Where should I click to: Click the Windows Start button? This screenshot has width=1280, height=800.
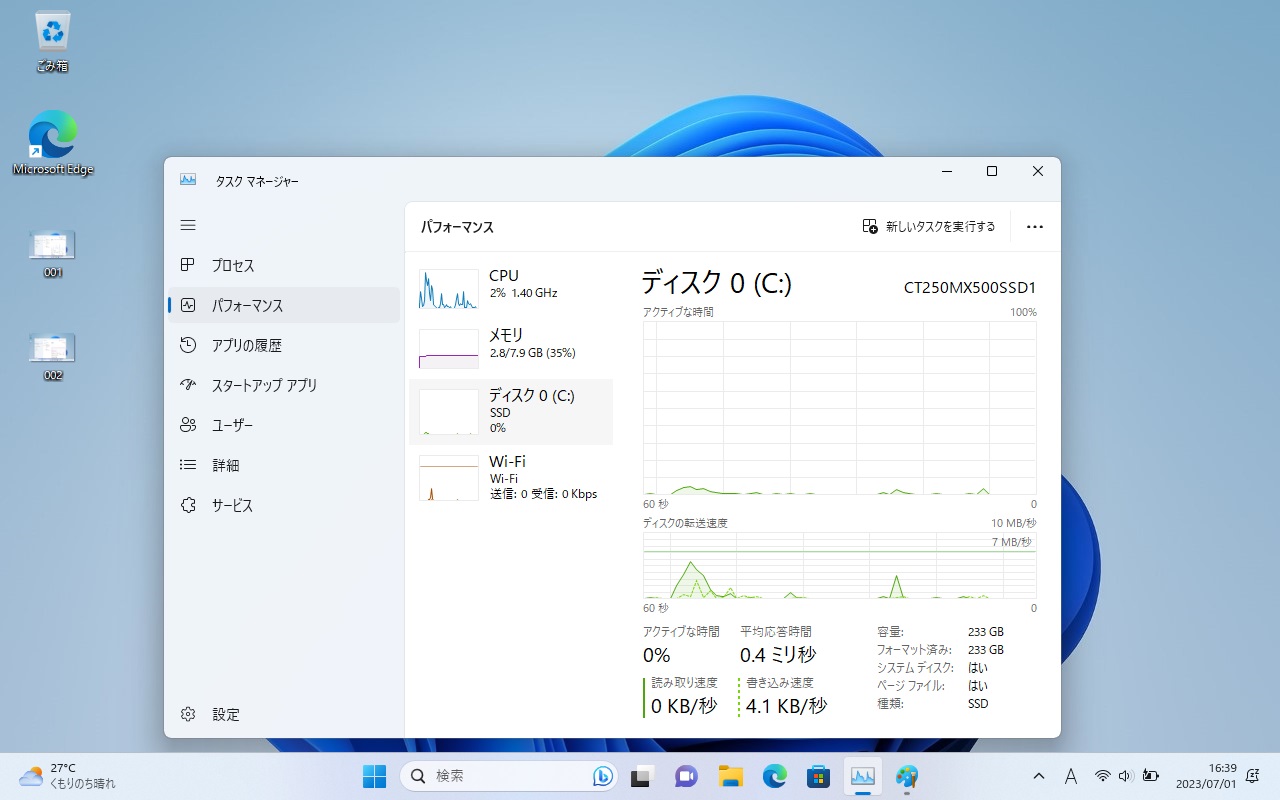[374, 776]
